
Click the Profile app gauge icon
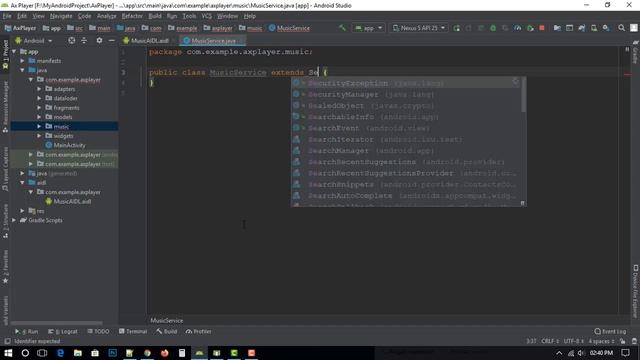click(x=518, y=28)
